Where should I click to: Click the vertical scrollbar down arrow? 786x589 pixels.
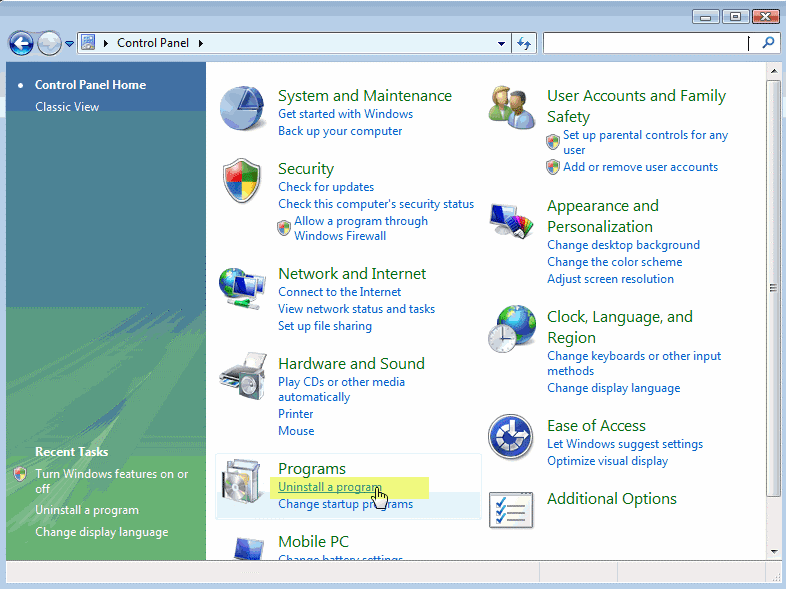click(773, 552)
